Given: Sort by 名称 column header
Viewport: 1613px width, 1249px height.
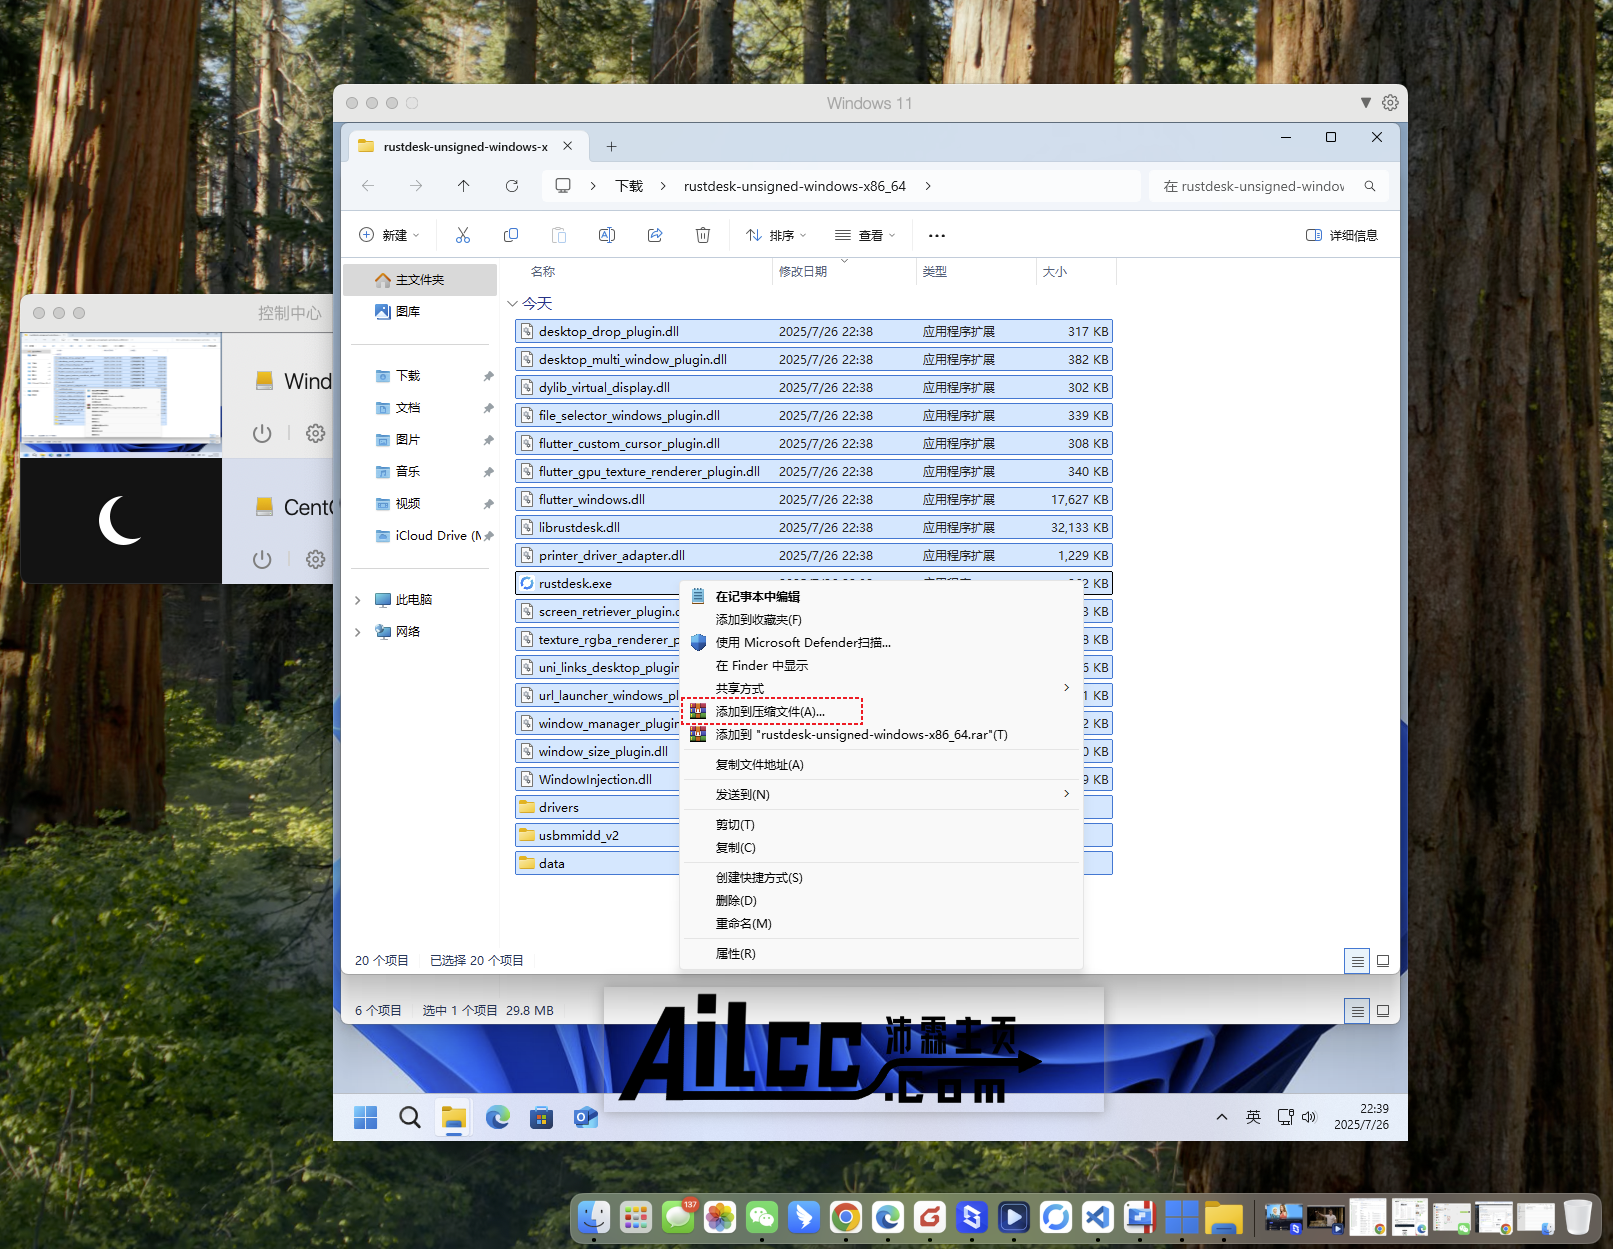Looking at the screenshot, I should pyautogui.click(x=543, y=271).
